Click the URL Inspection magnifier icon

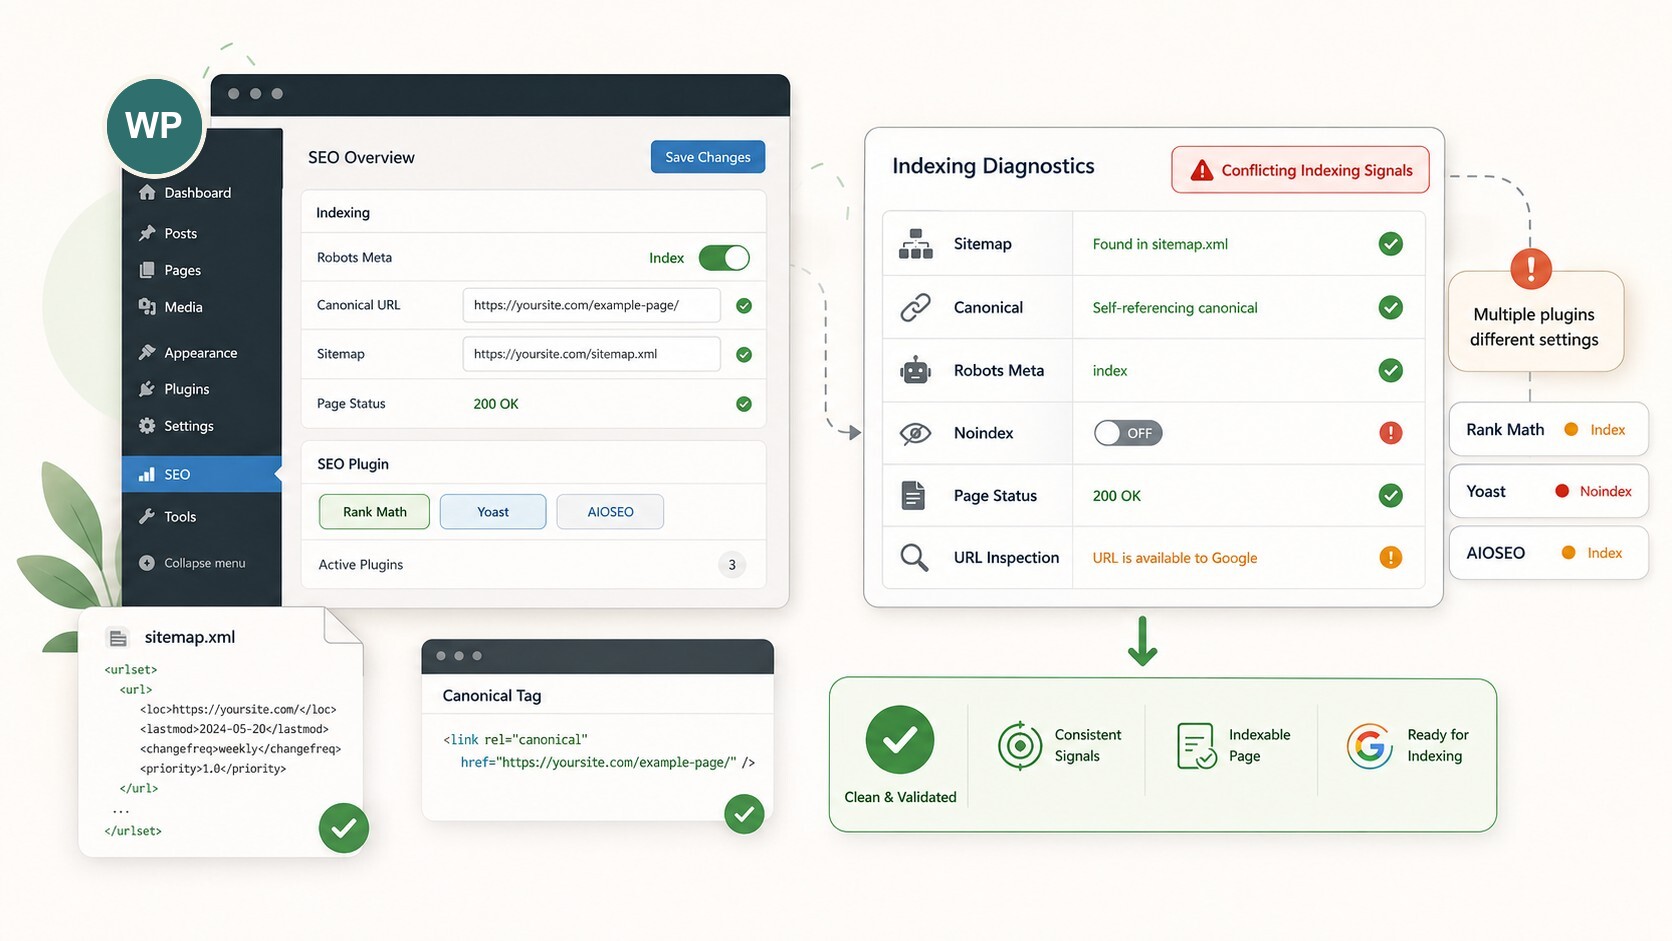[914, 557]
